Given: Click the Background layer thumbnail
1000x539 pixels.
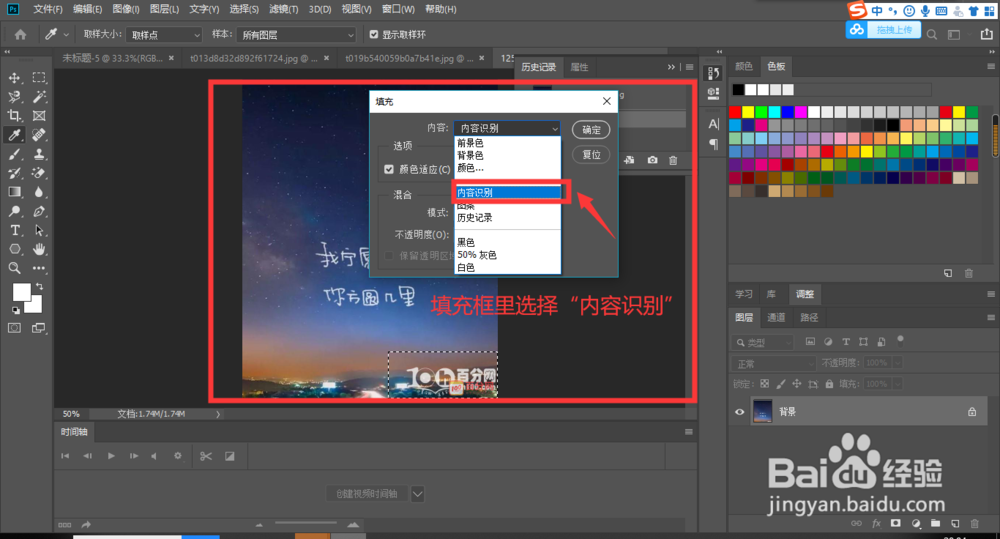Looking at the screenshot, I should pyautogui.click(x=763, y=411).
